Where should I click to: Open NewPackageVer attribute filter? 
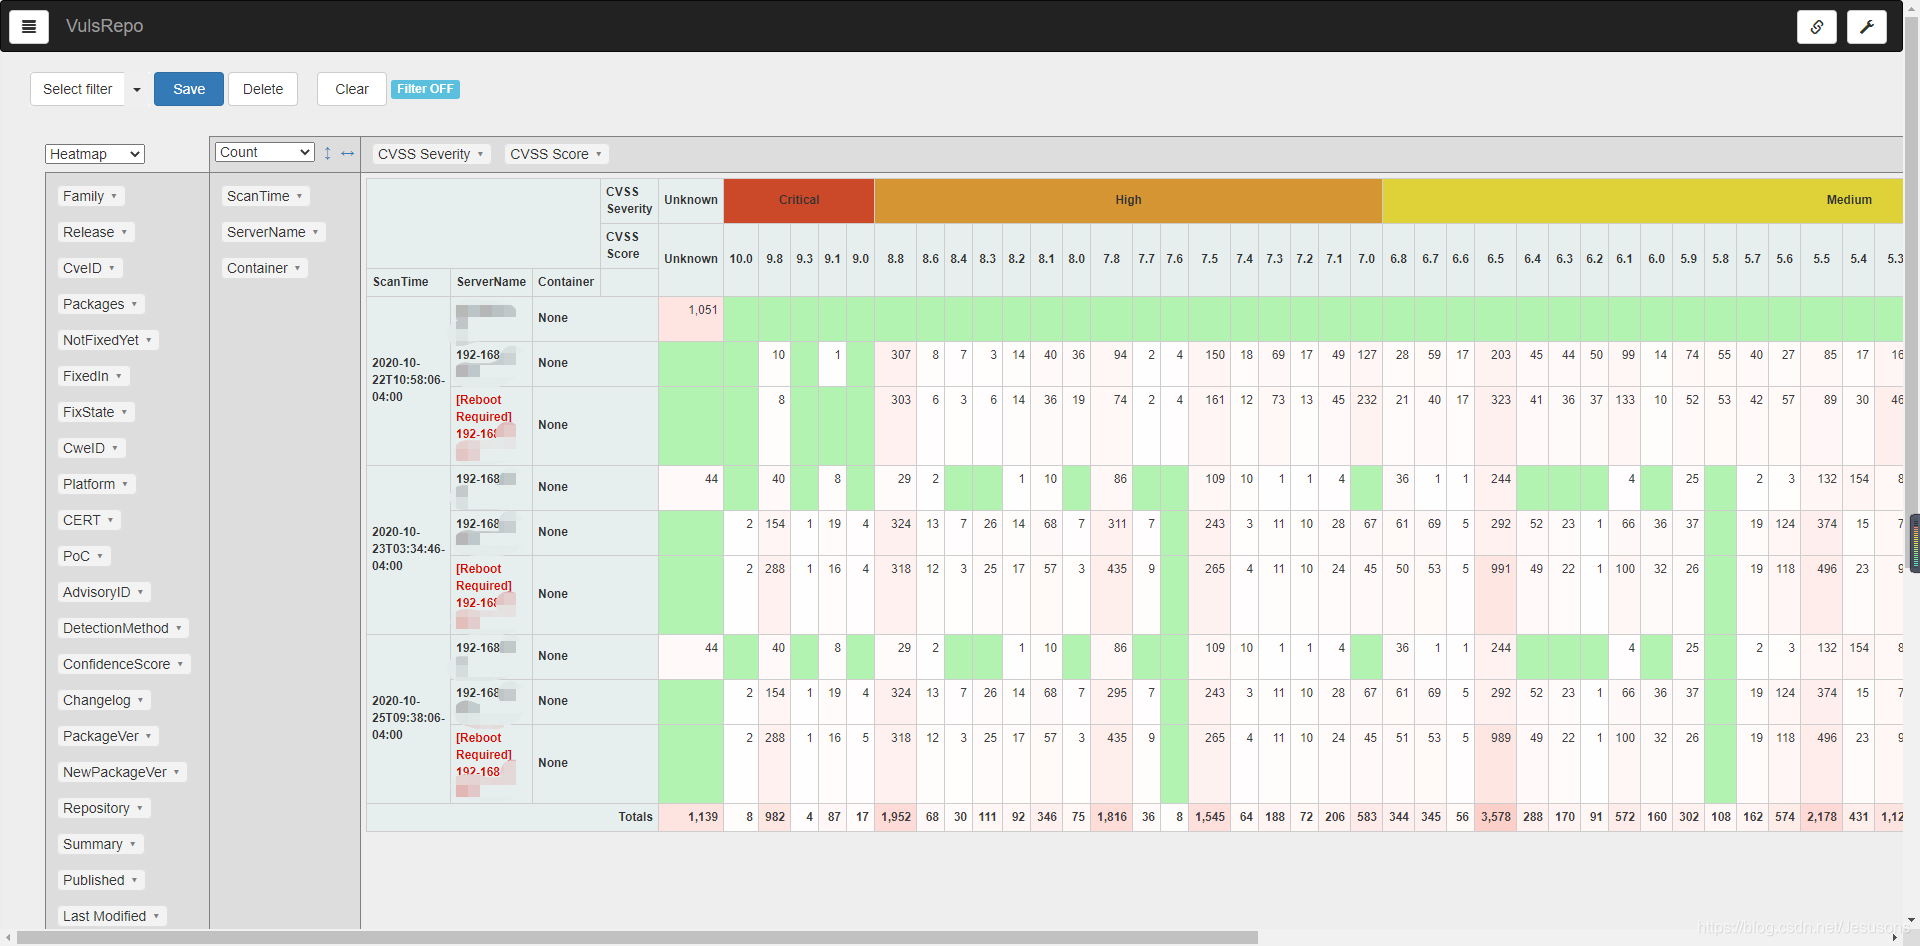(177, 772)
